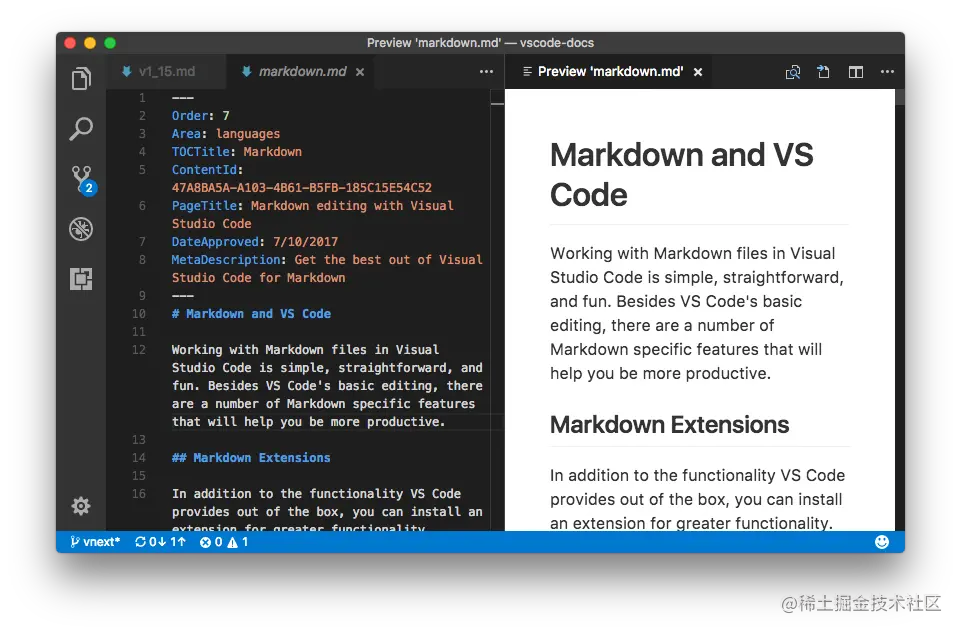Image resolution: width=961 pixels, height=633 pixels.
Task: Close the Preview 'markdown.md' tab
Action: (x=698, y=72)
